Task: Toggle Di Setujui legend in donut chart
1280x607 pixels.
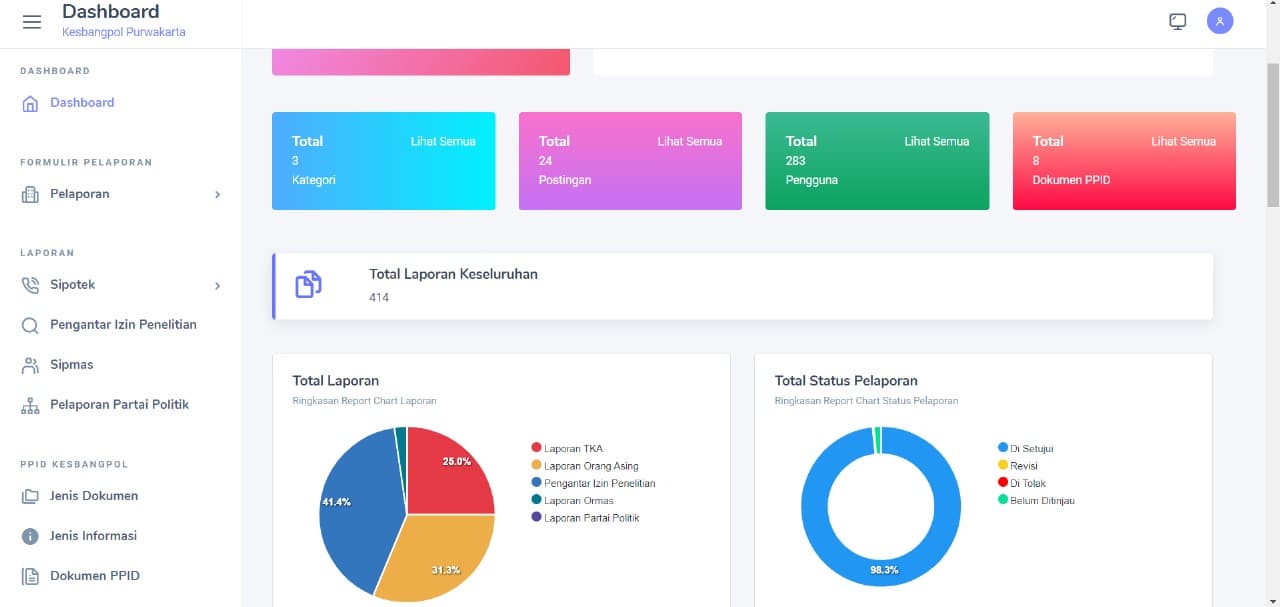Action: (x=1030, y=448)
